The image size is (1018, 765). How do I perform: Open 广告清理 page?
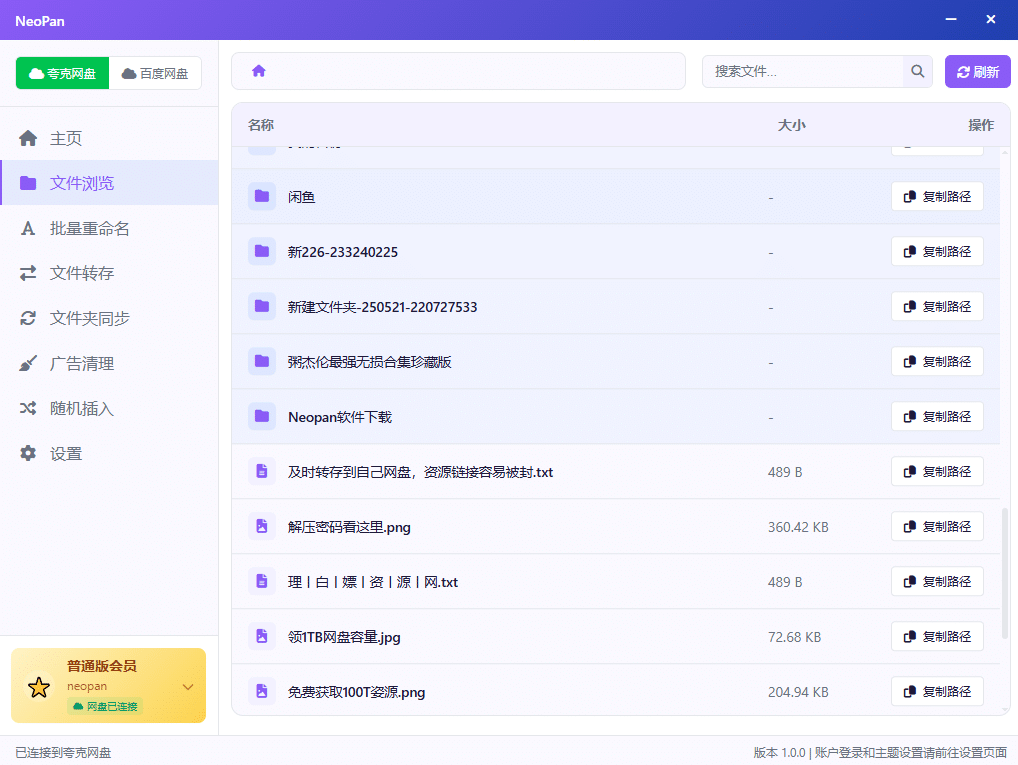click(x=109, y=364)
